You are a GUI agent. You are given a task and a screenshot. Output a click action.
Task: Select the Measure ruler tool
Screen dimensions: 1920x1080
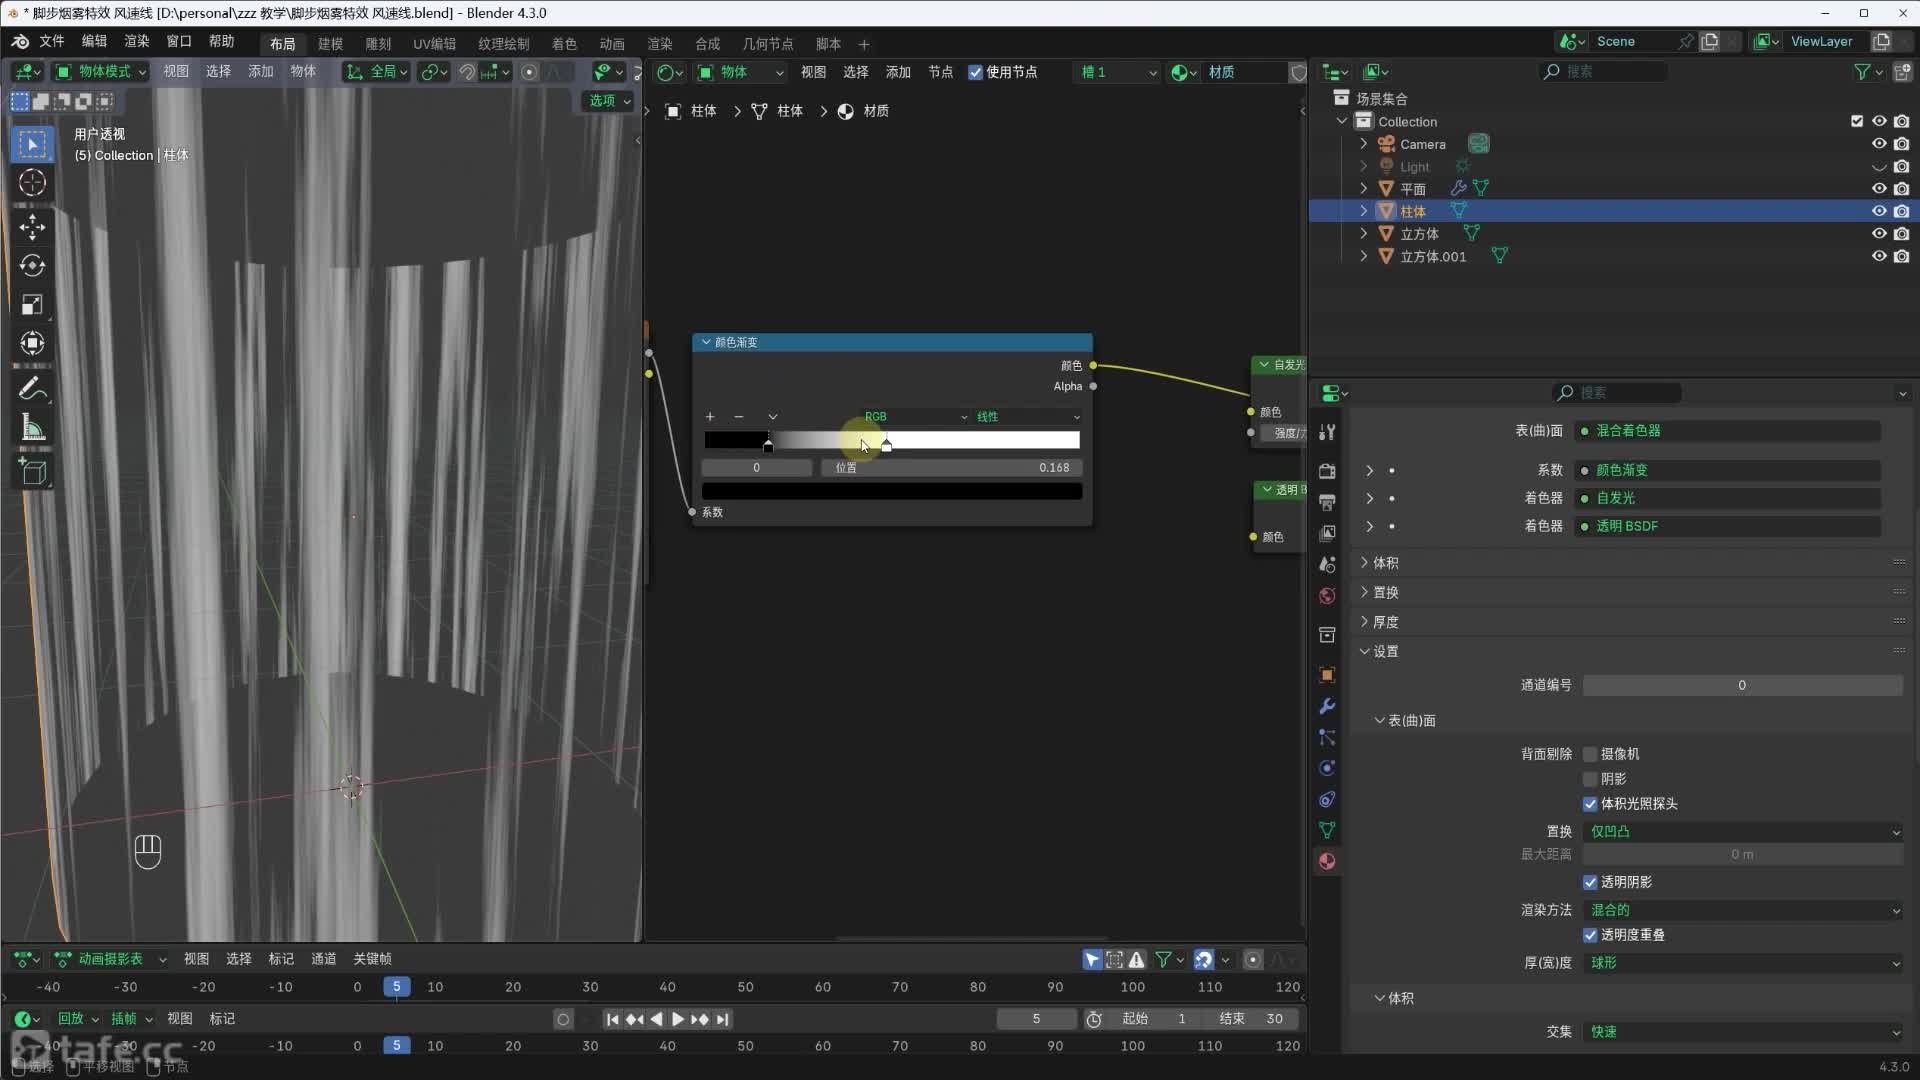pos(32,429)
